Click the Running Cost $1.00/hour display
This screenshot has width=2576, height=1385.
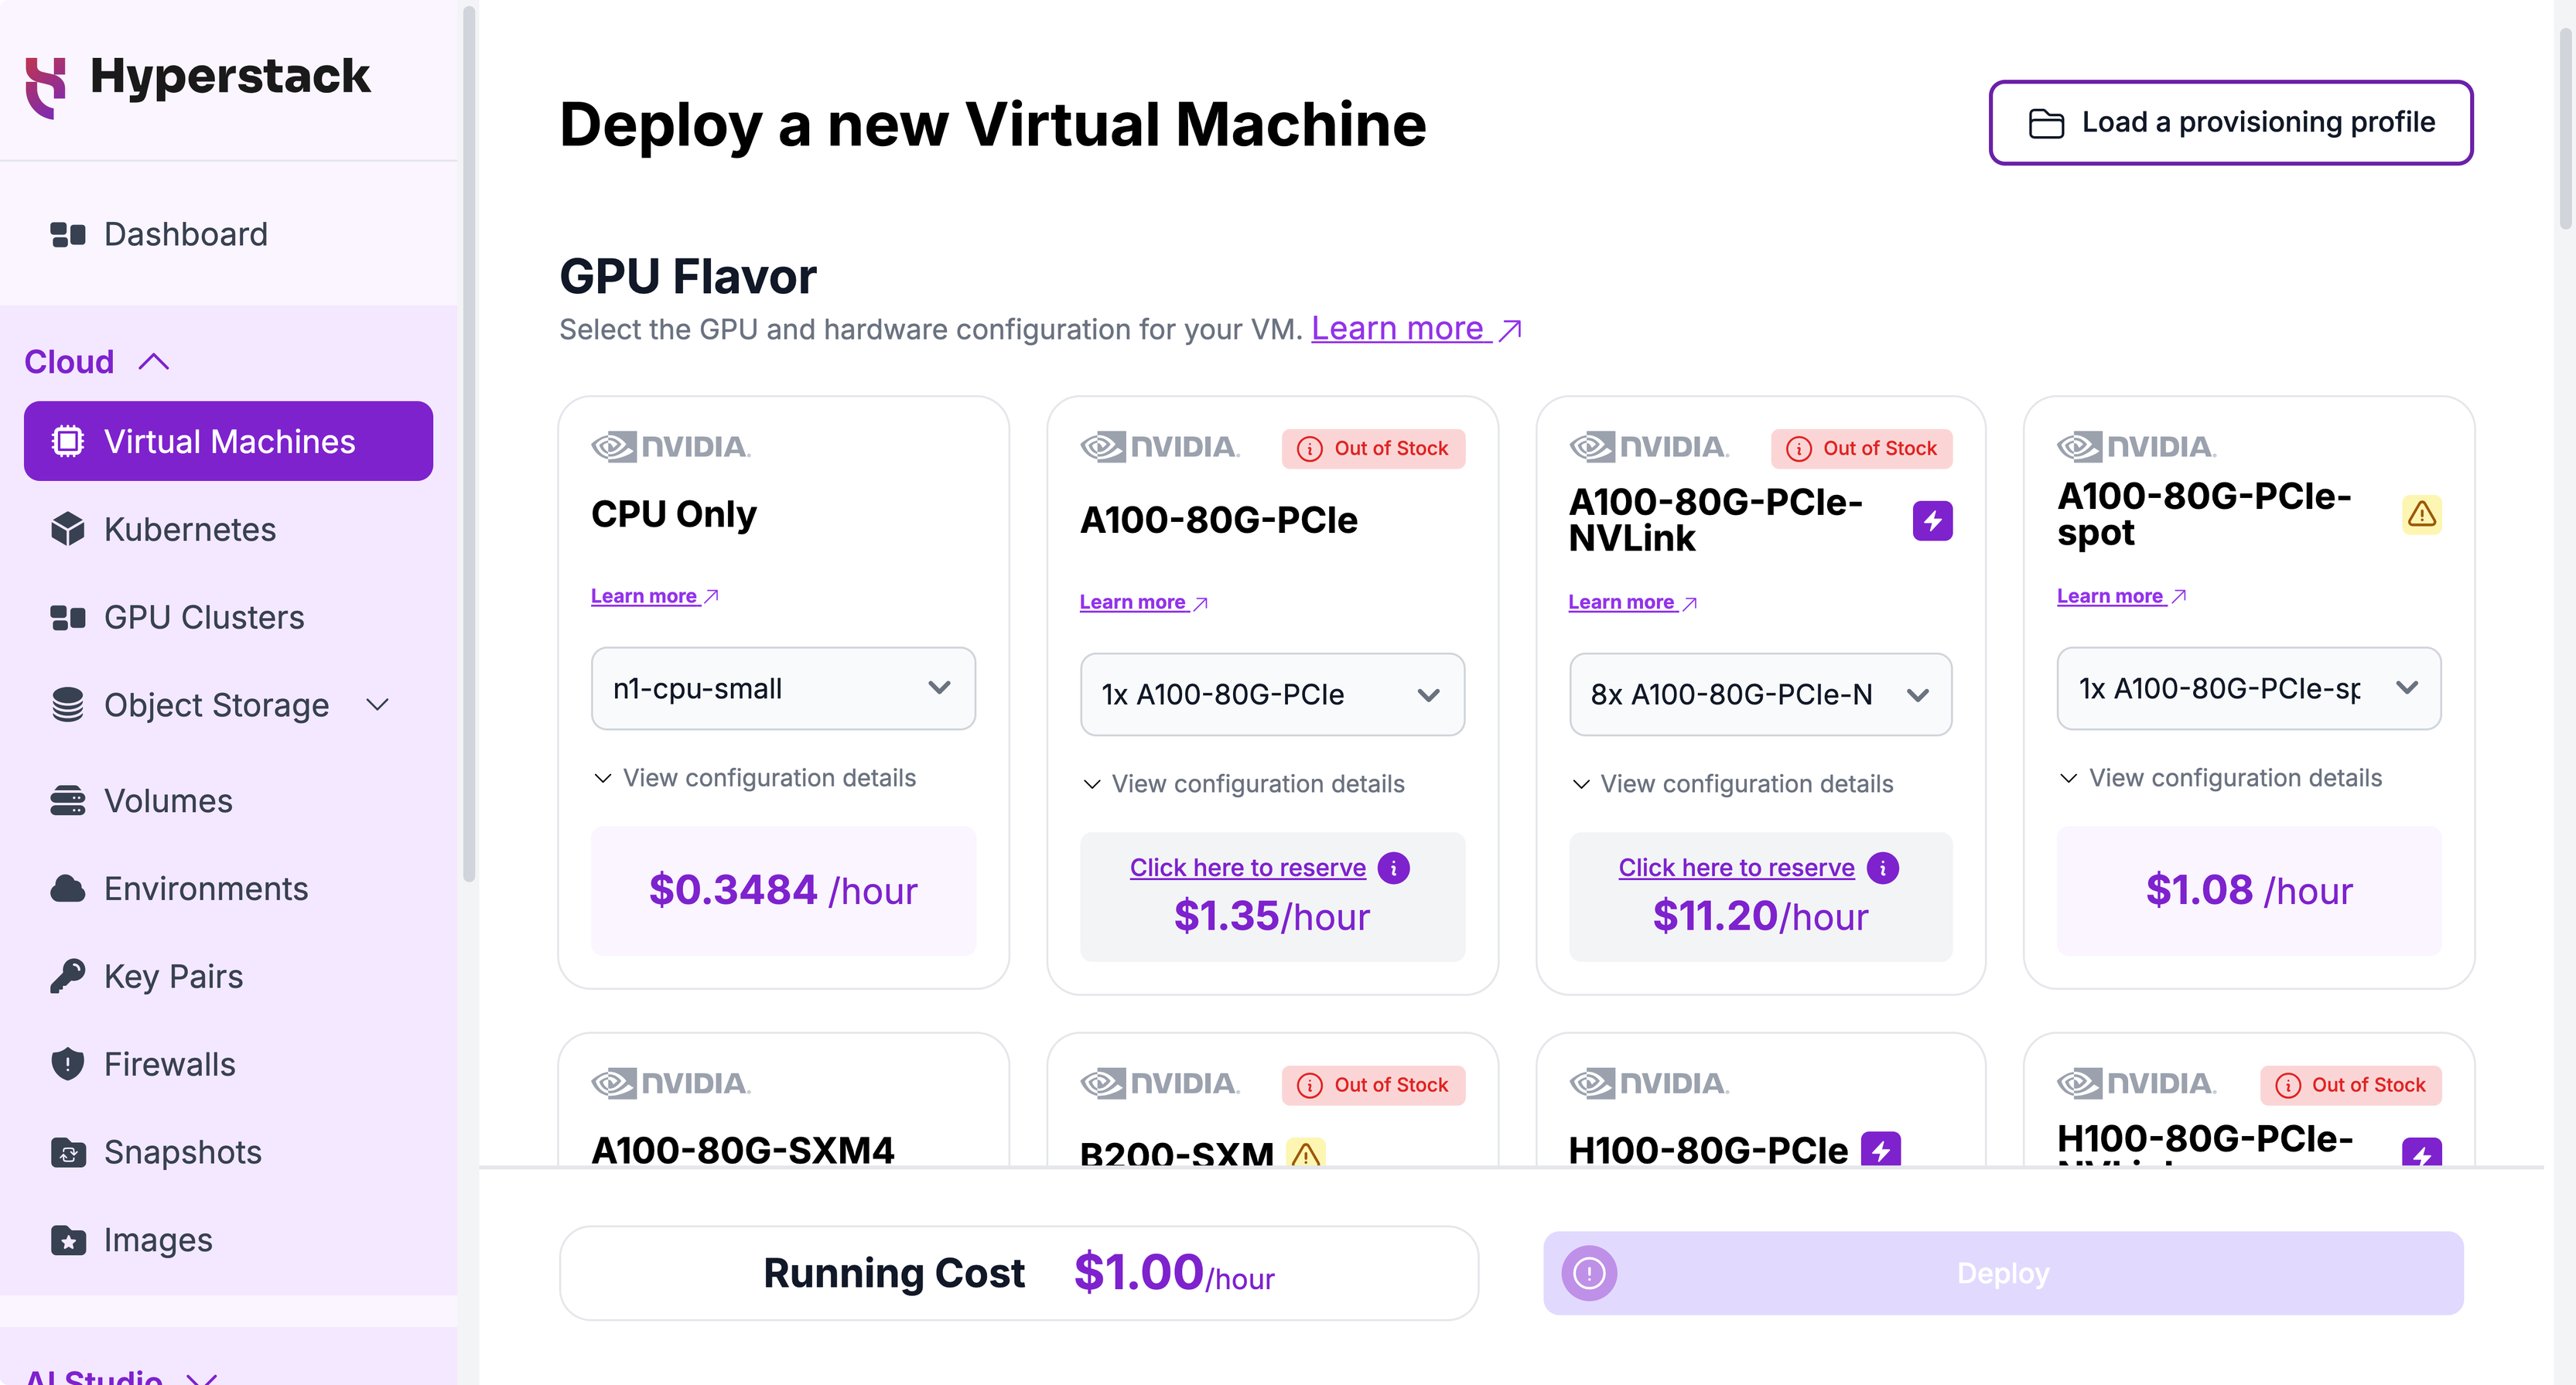click(x=1018, y=1273)
